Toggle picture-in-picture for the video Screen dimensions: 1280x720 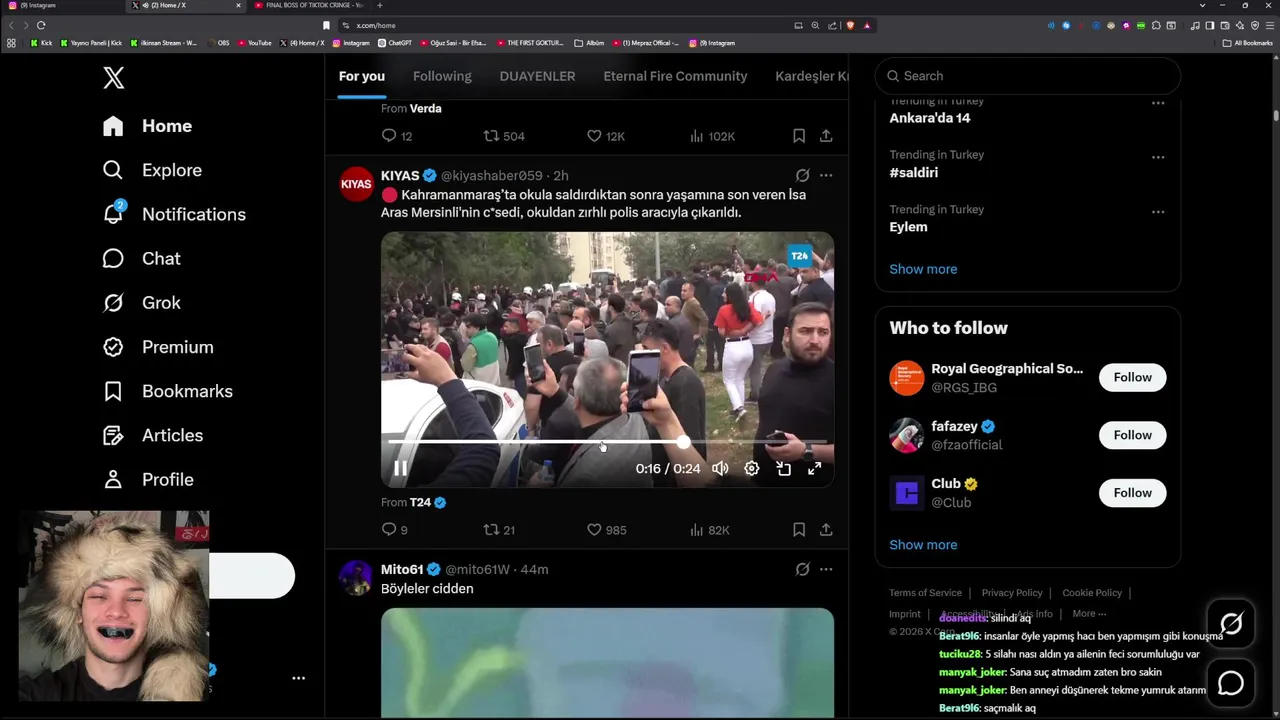784,468
